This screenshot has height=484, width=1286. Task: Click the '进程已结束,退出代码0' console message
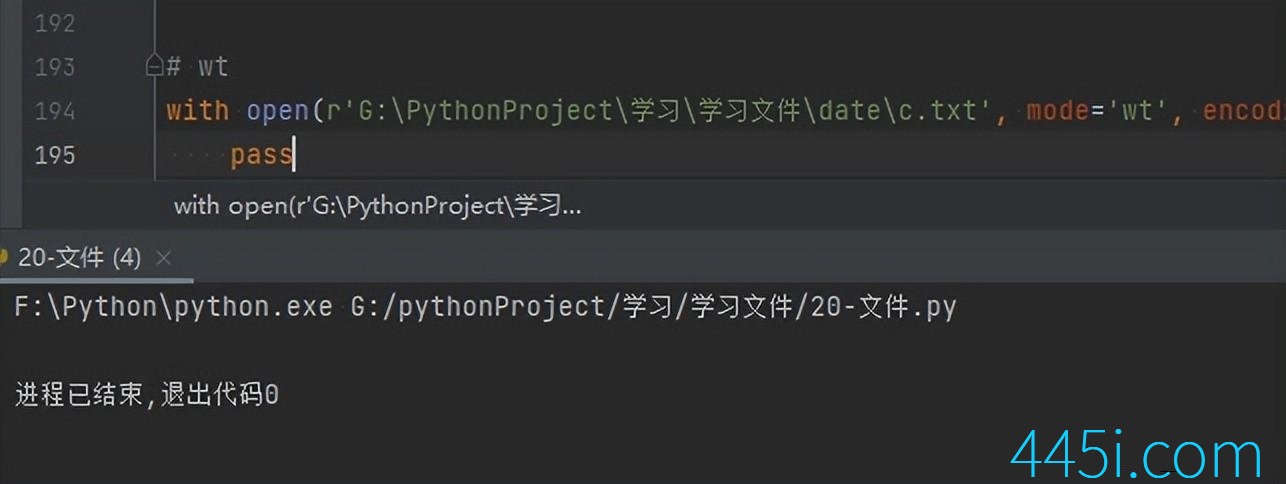coord(147,395)
